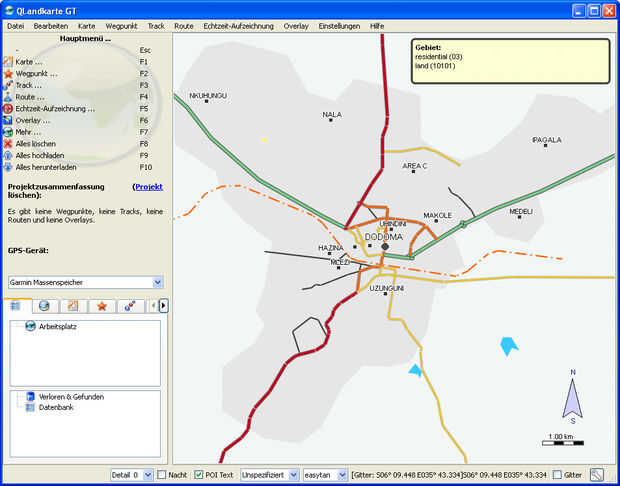The image size is (620, 486).
Task: Open the Wegpunkt menu in menu bar
Action: pyautogui.click(x=121, y=26)
